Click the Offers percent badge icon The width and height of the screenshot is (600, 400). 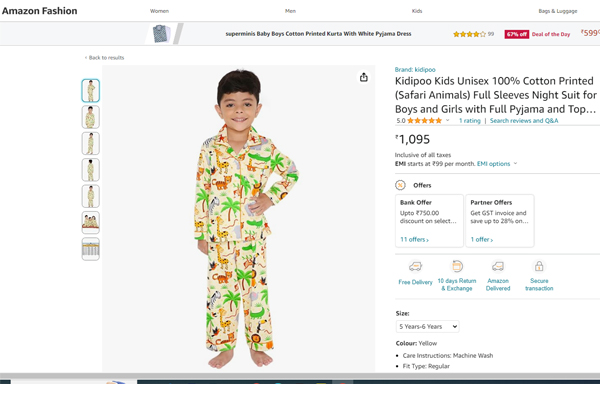(x=400, y=185)
